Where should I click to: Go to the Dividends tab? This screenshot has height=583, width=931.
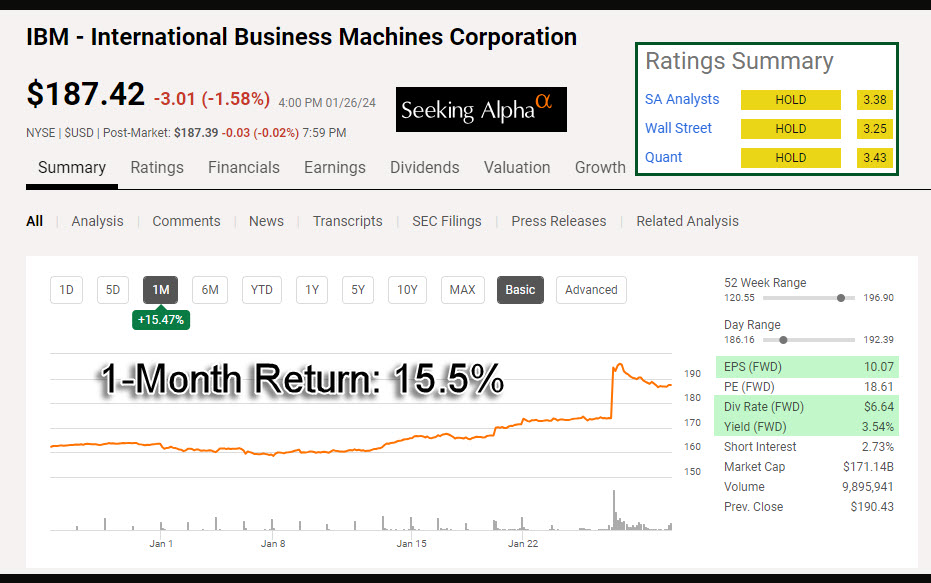click(425, 168)
